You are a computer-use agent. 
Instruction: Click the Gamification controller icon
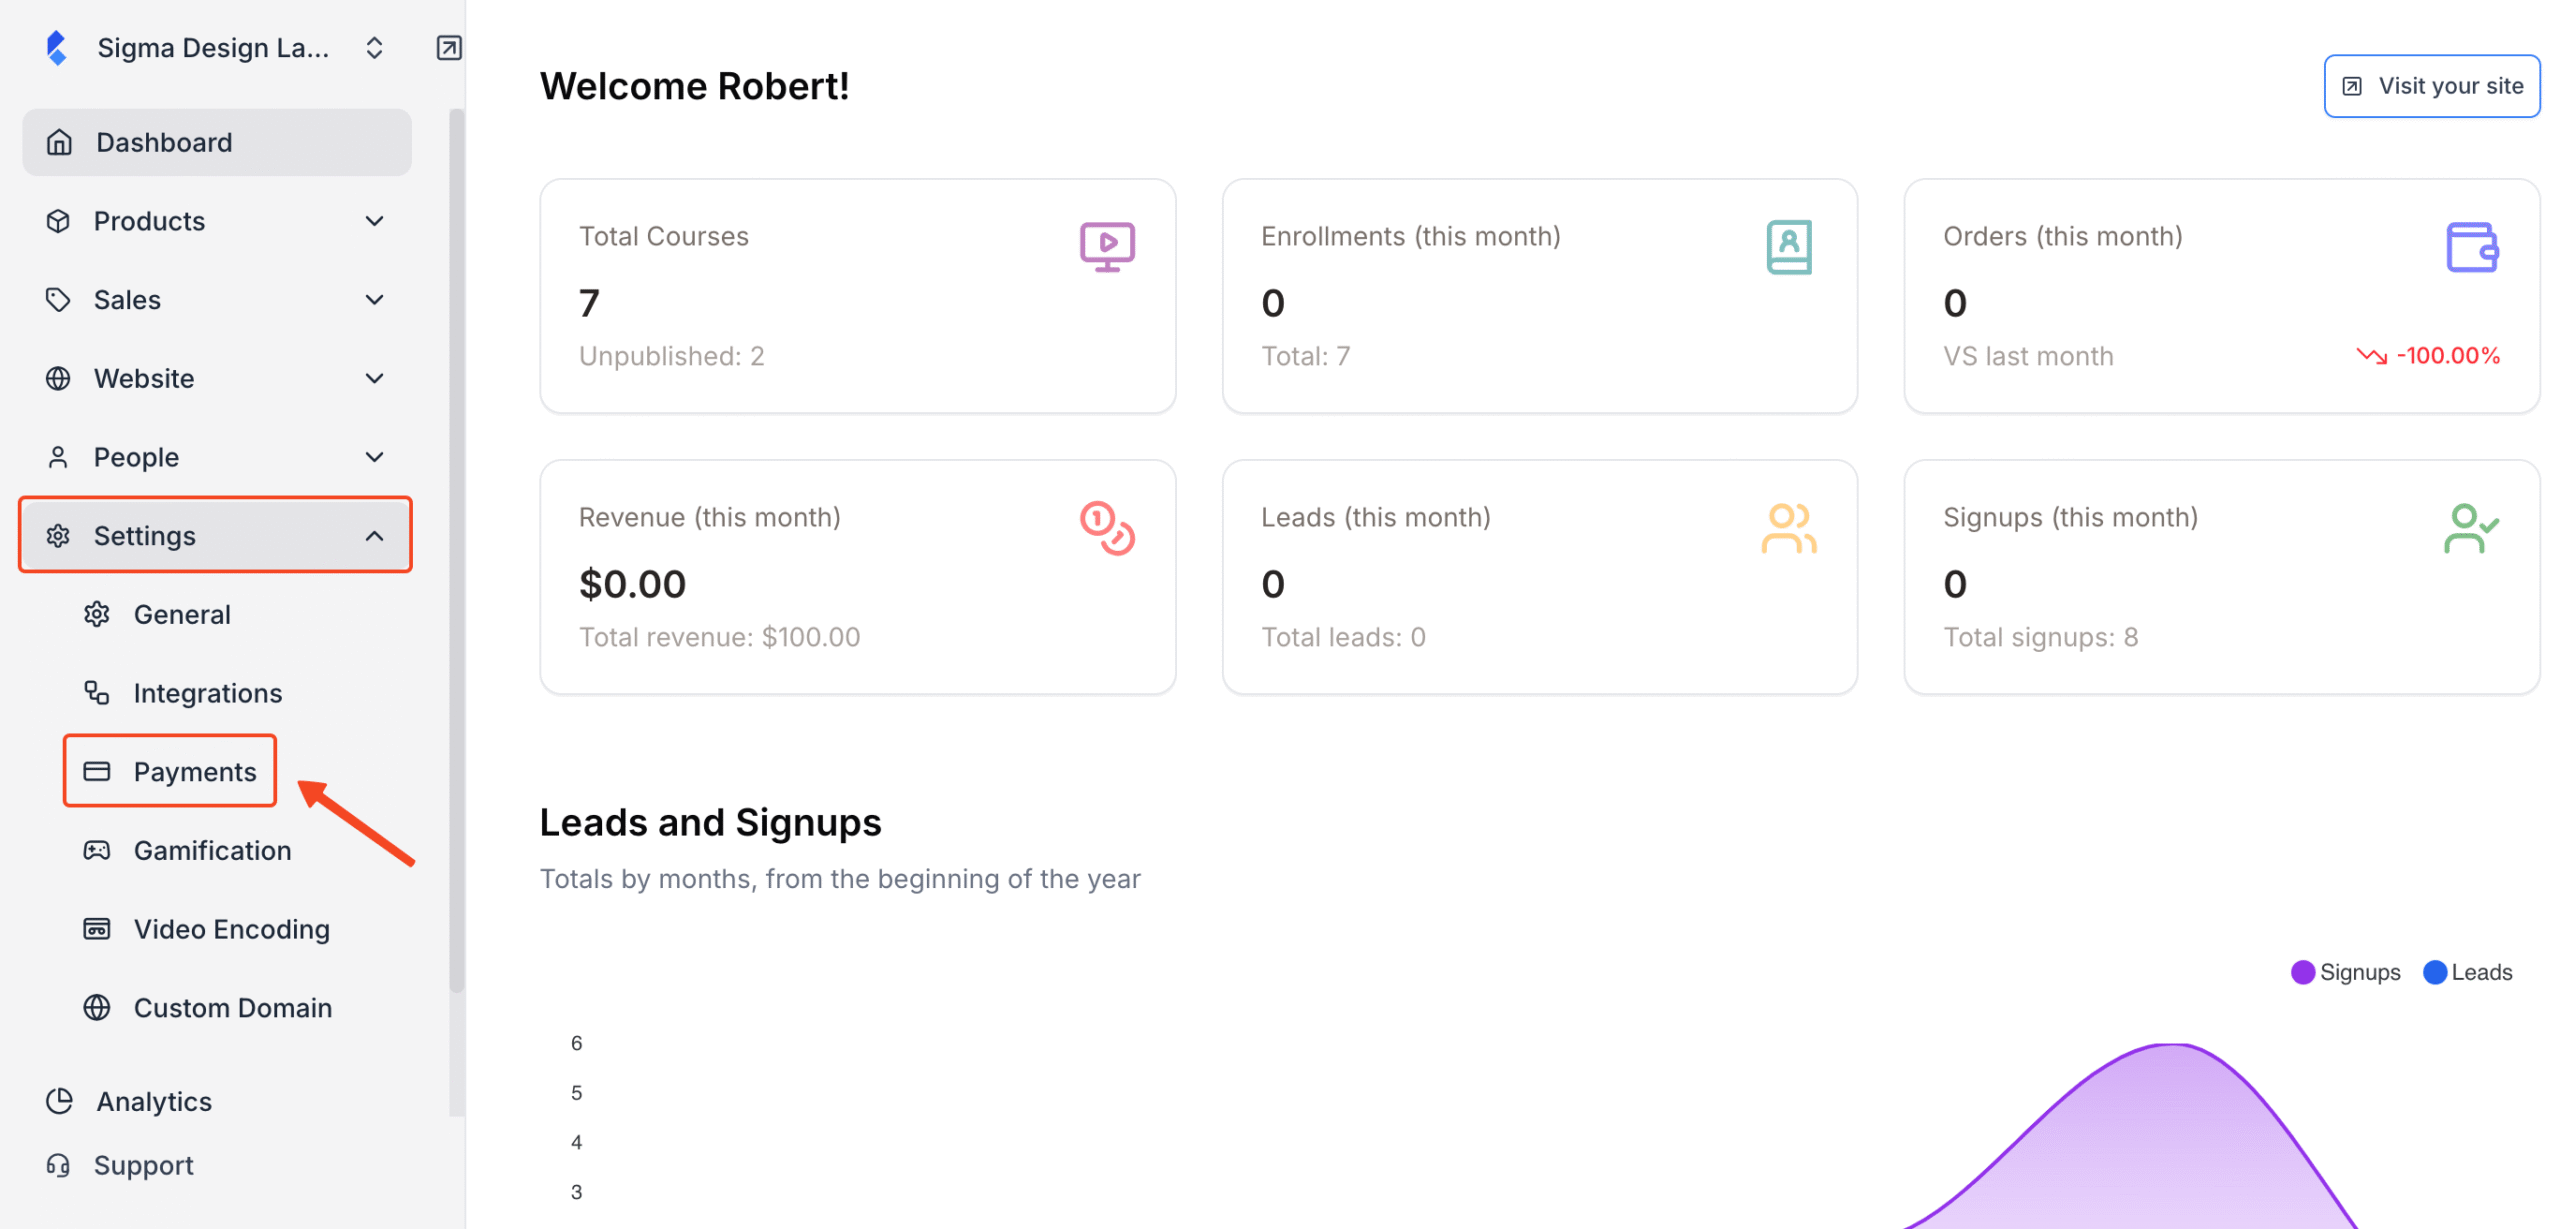97,849
